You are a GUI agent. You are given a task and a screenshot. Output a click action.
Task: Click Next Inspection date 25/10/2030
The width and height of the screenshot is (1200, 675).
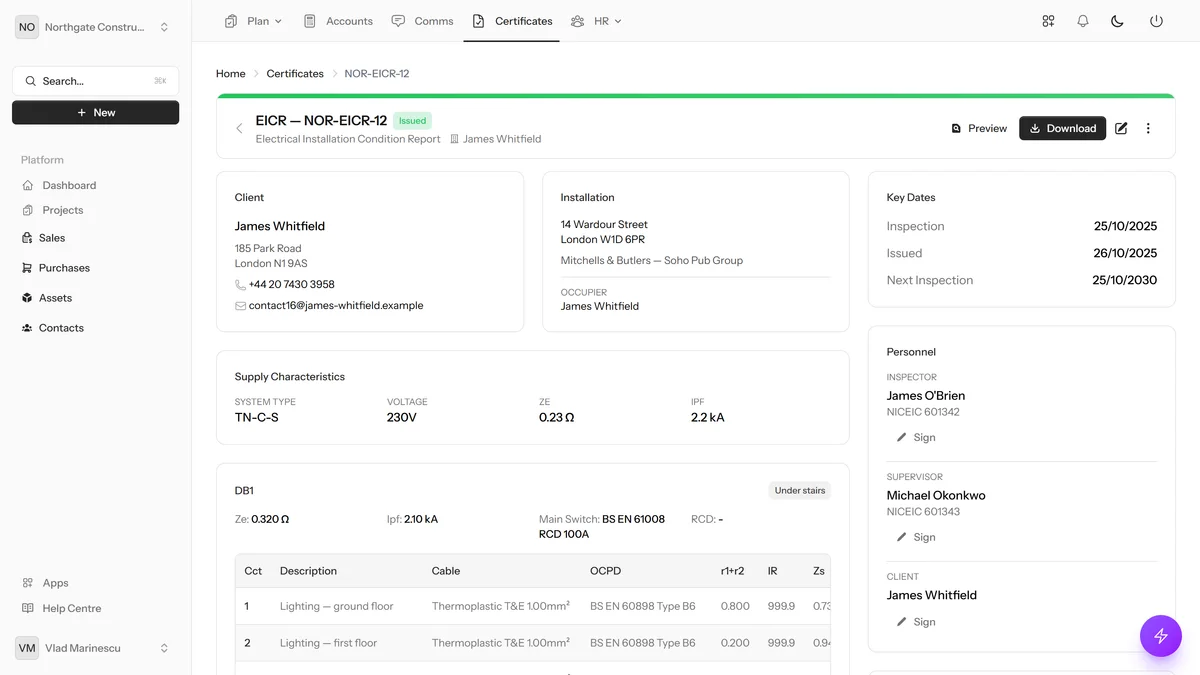click(x=1125, y=280)
